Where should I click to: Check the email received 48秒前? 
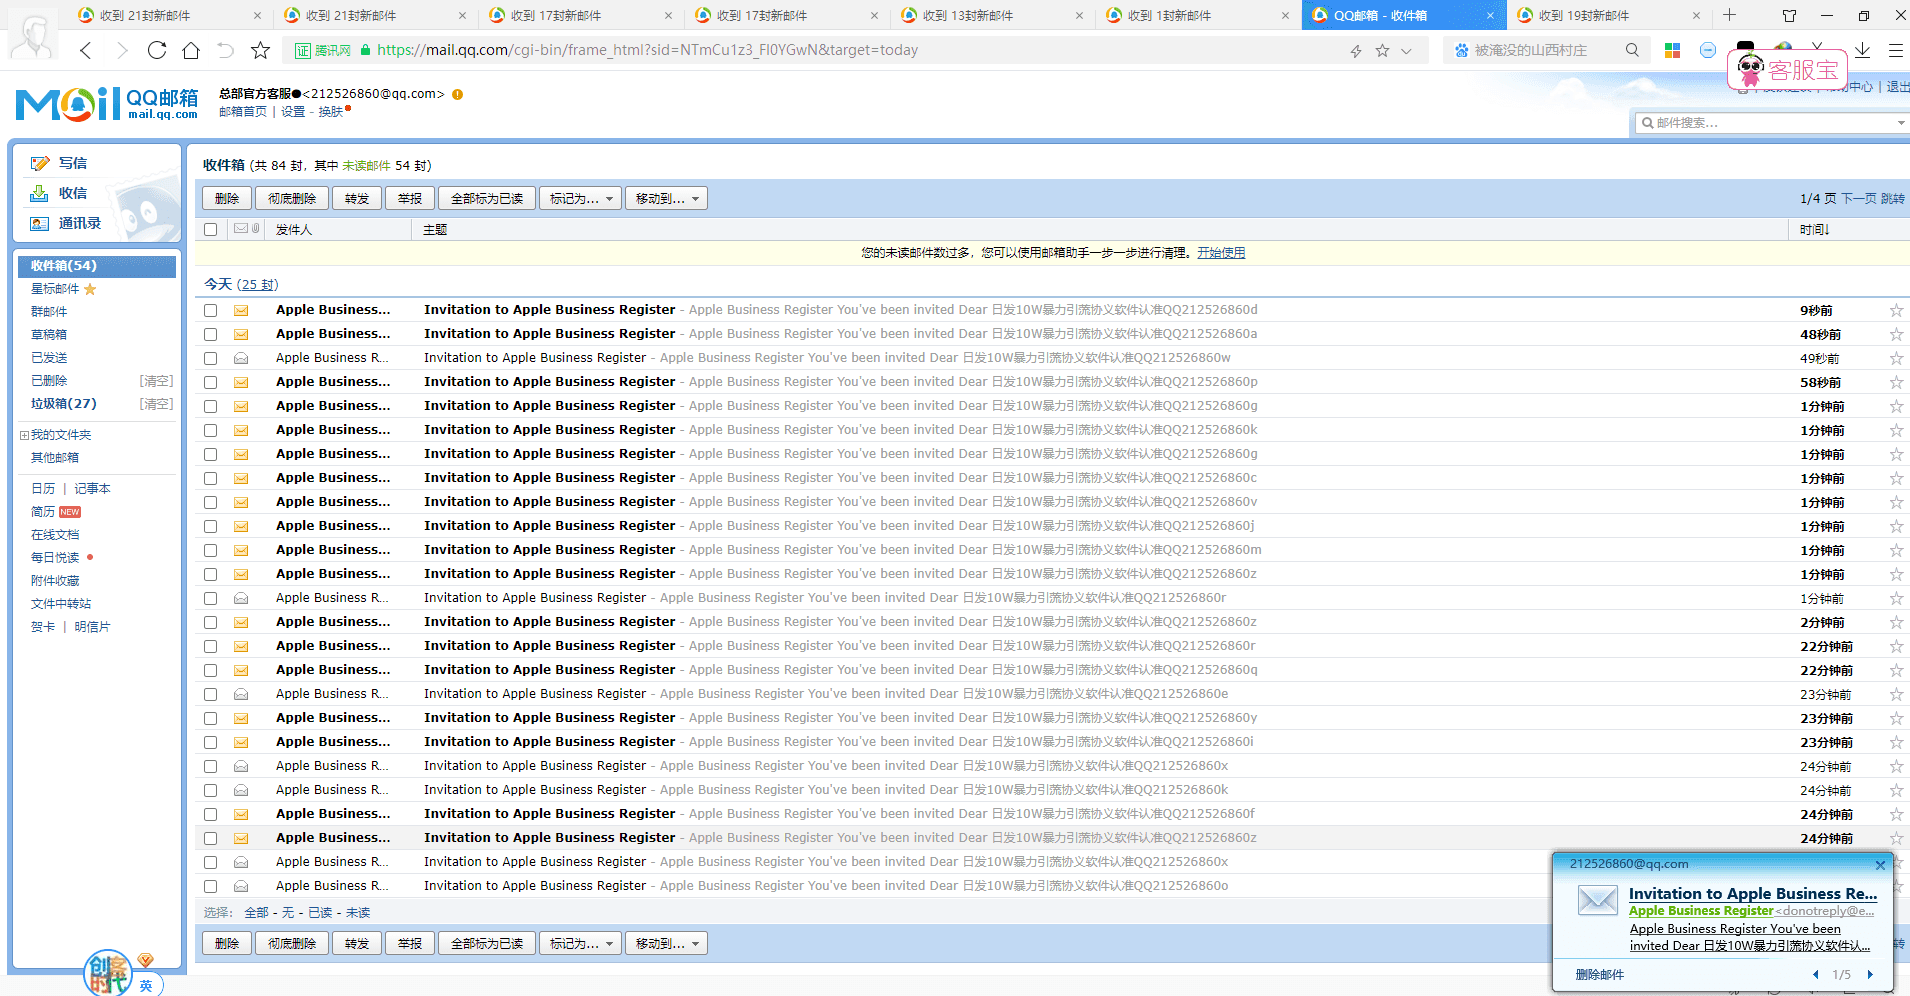210,334
